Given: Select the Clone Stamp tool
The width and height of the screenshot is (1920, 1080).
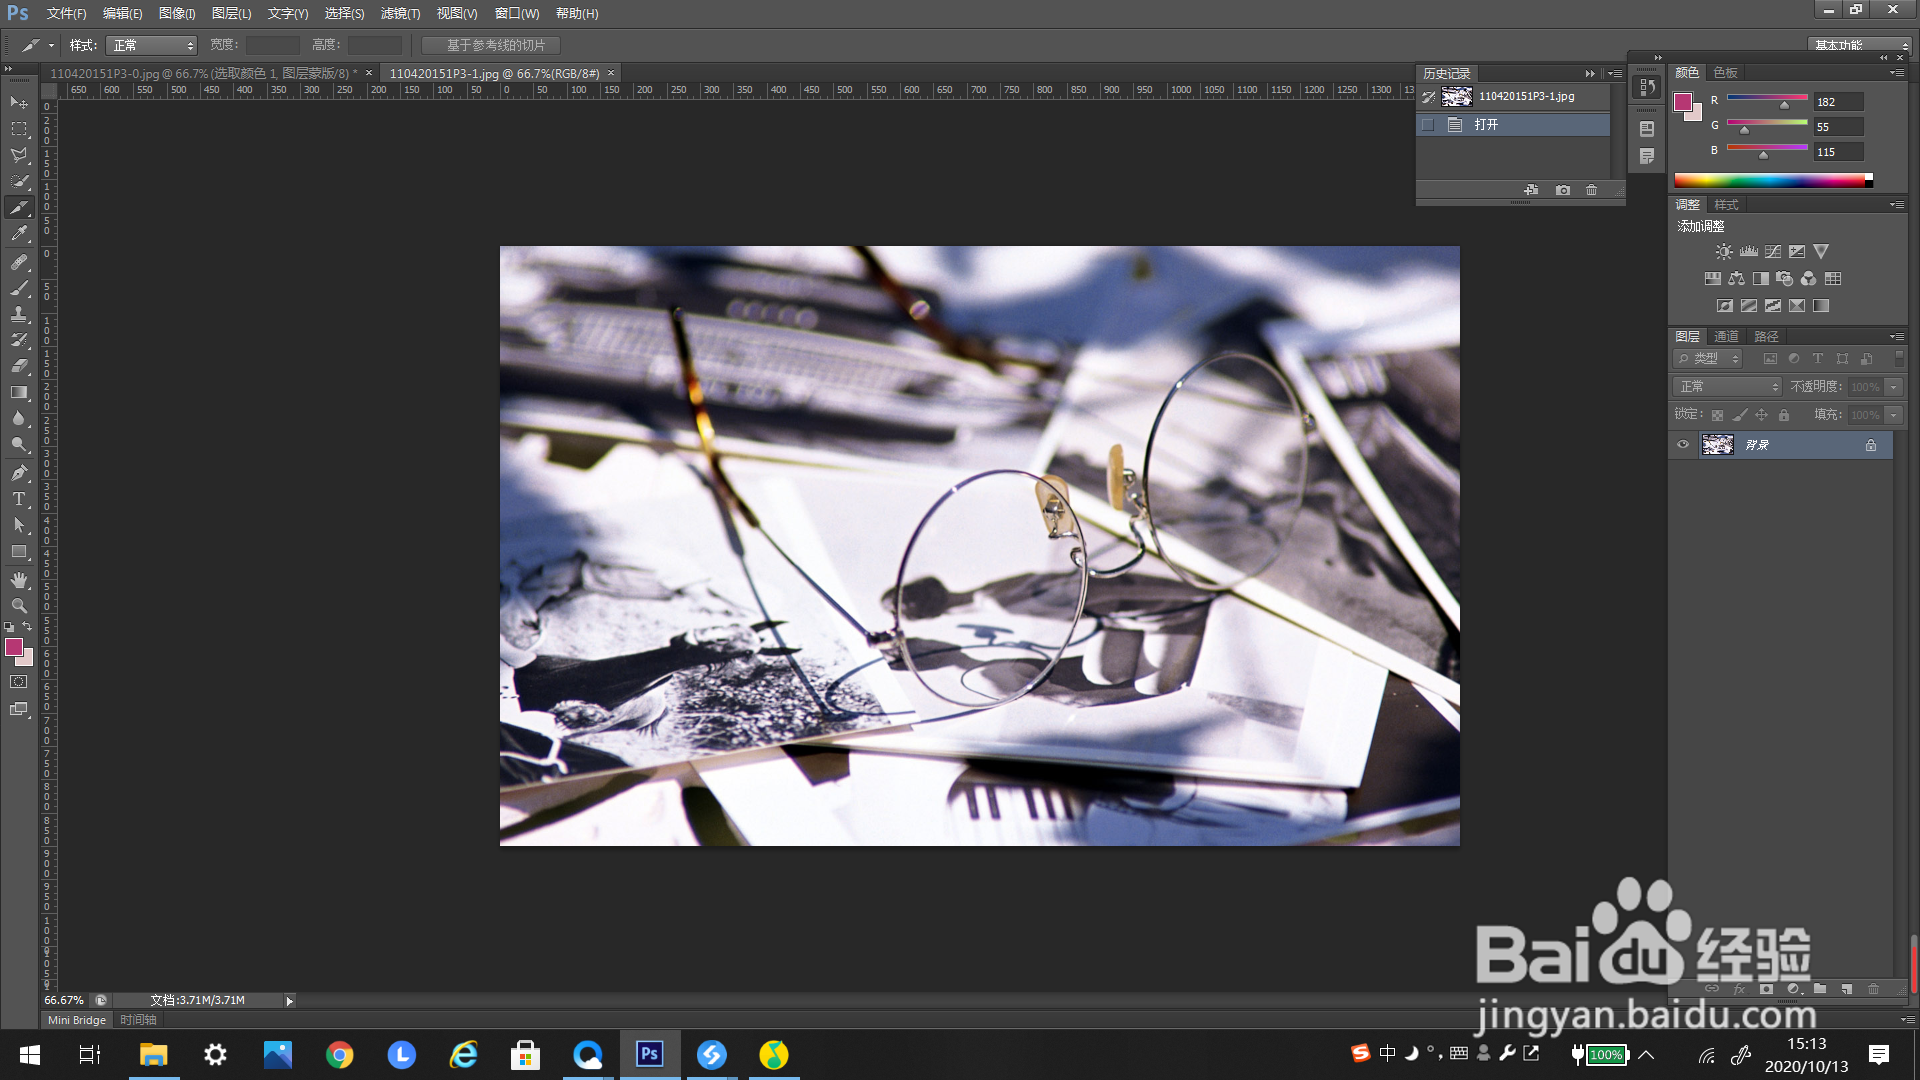Looking at the screenshot, I should (x=19, y=314).
